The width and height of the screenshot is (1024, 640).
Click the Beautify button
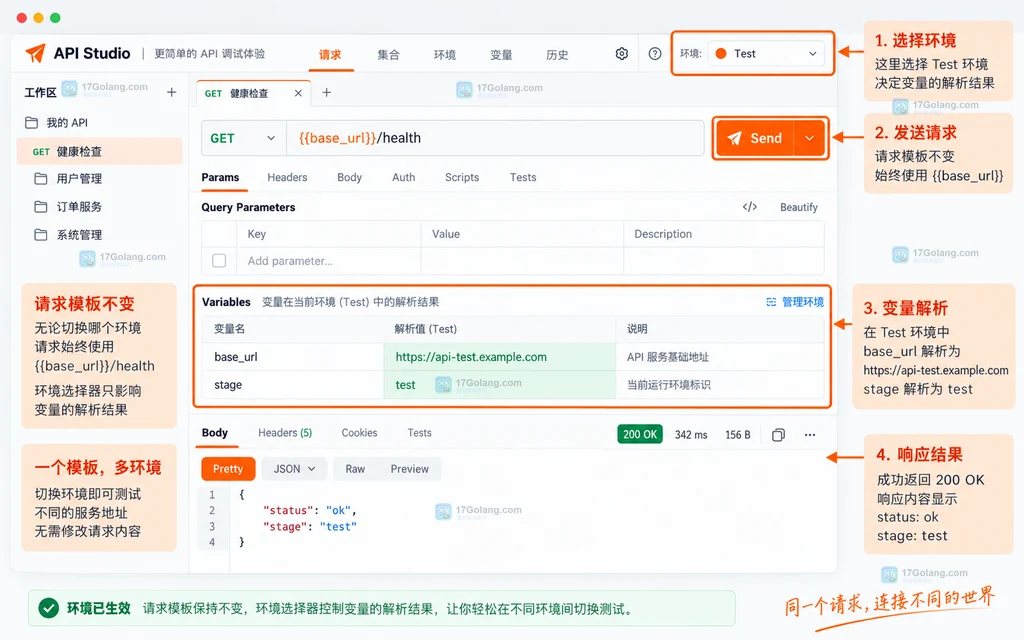click(x=799, y=207)
